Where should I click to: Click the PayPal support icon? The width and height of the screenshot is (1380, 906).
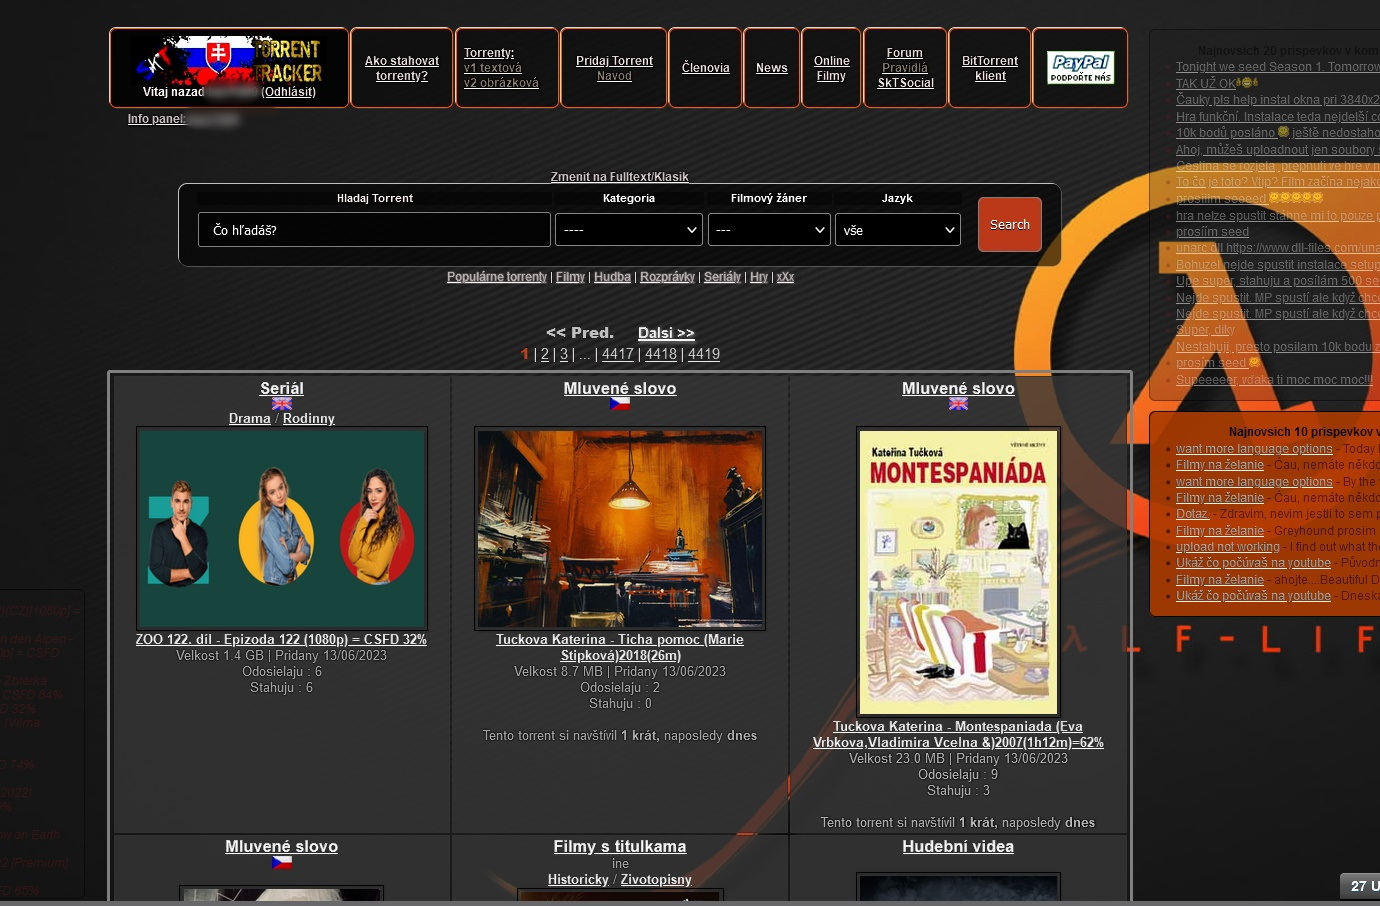[x=1080, y=67]
